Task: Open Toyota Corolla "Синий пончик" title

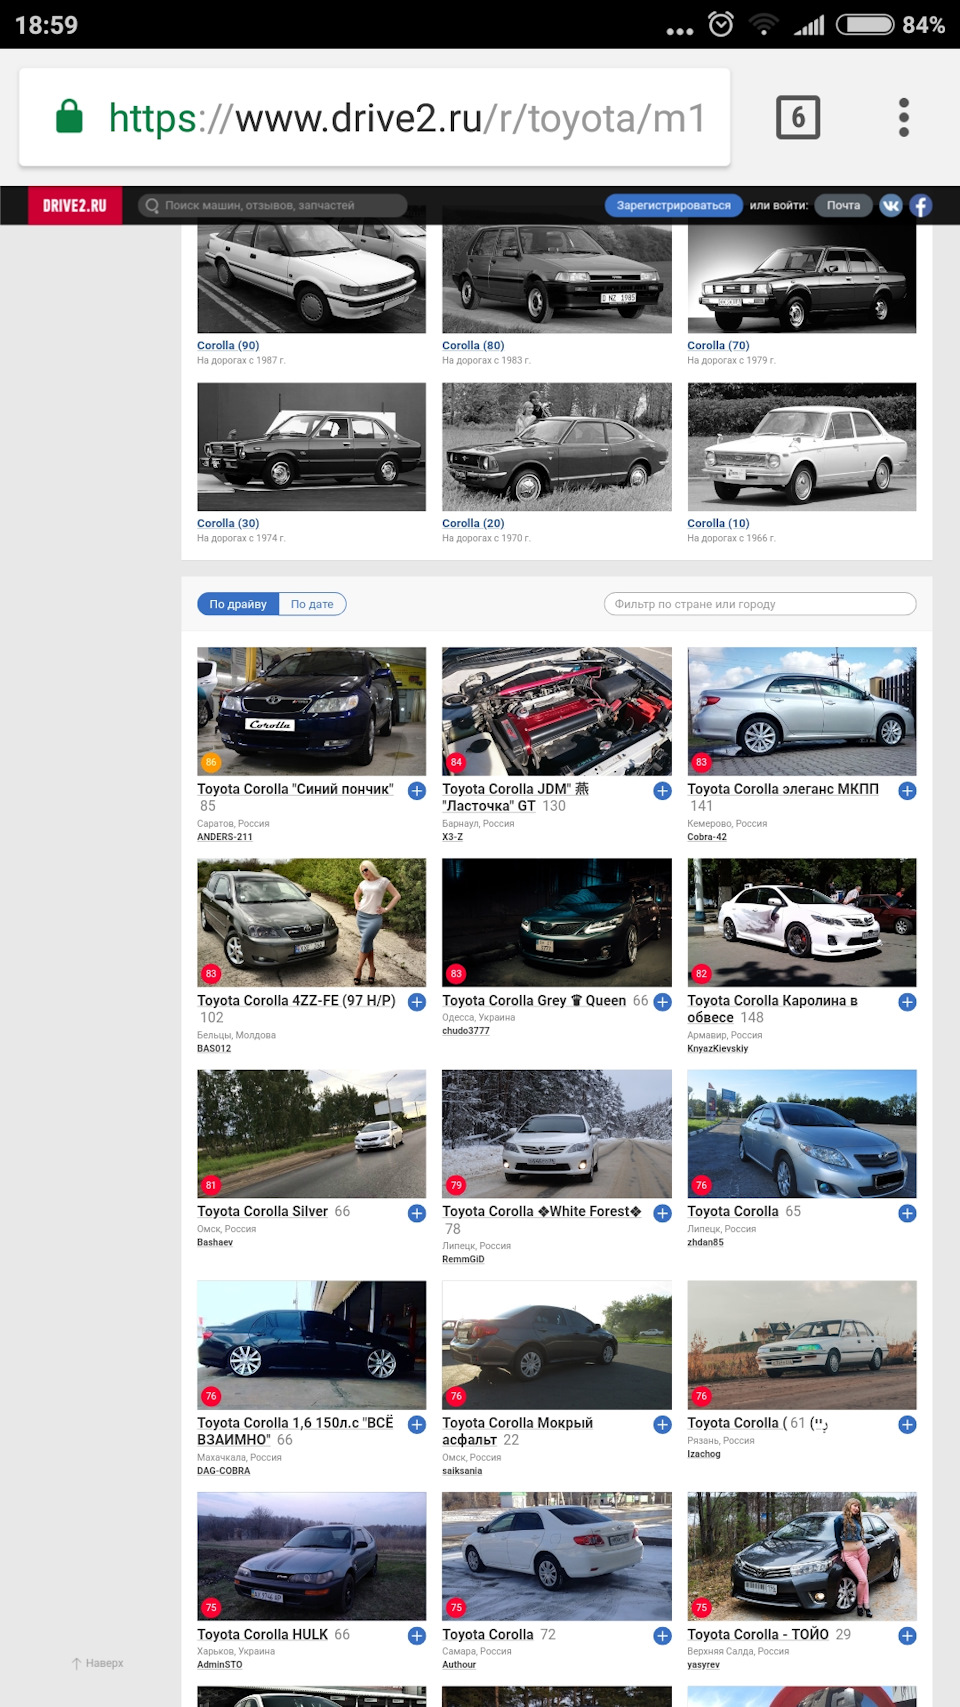Action: [295, 789]
